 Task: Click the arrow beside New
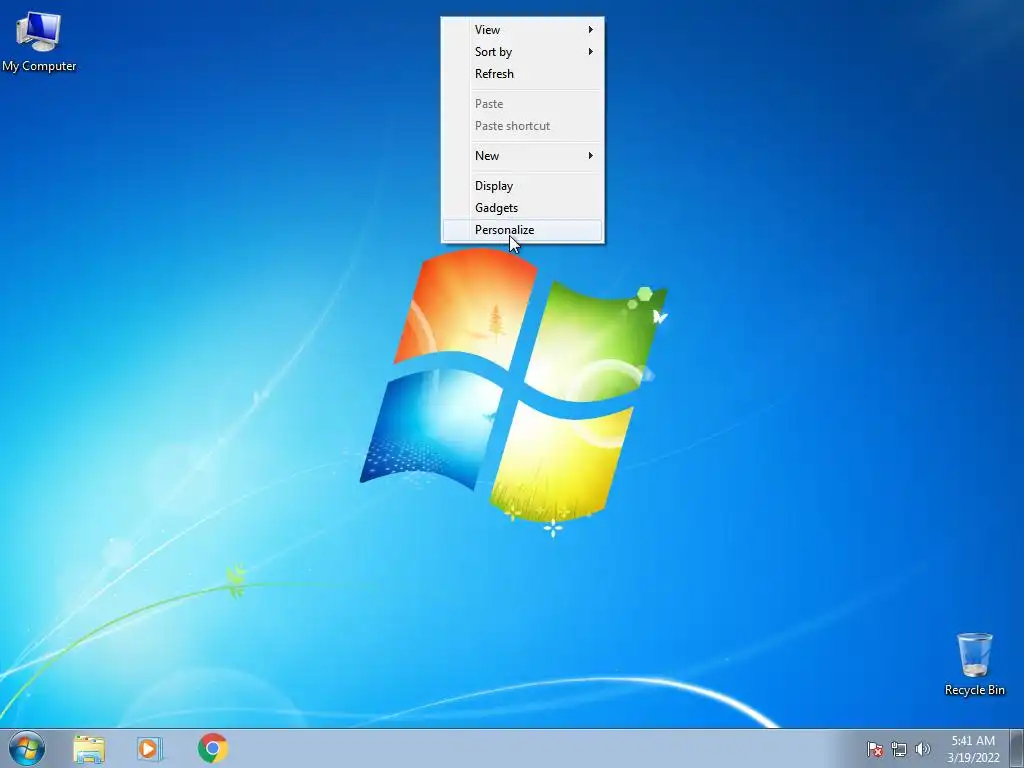coord(590,155)
